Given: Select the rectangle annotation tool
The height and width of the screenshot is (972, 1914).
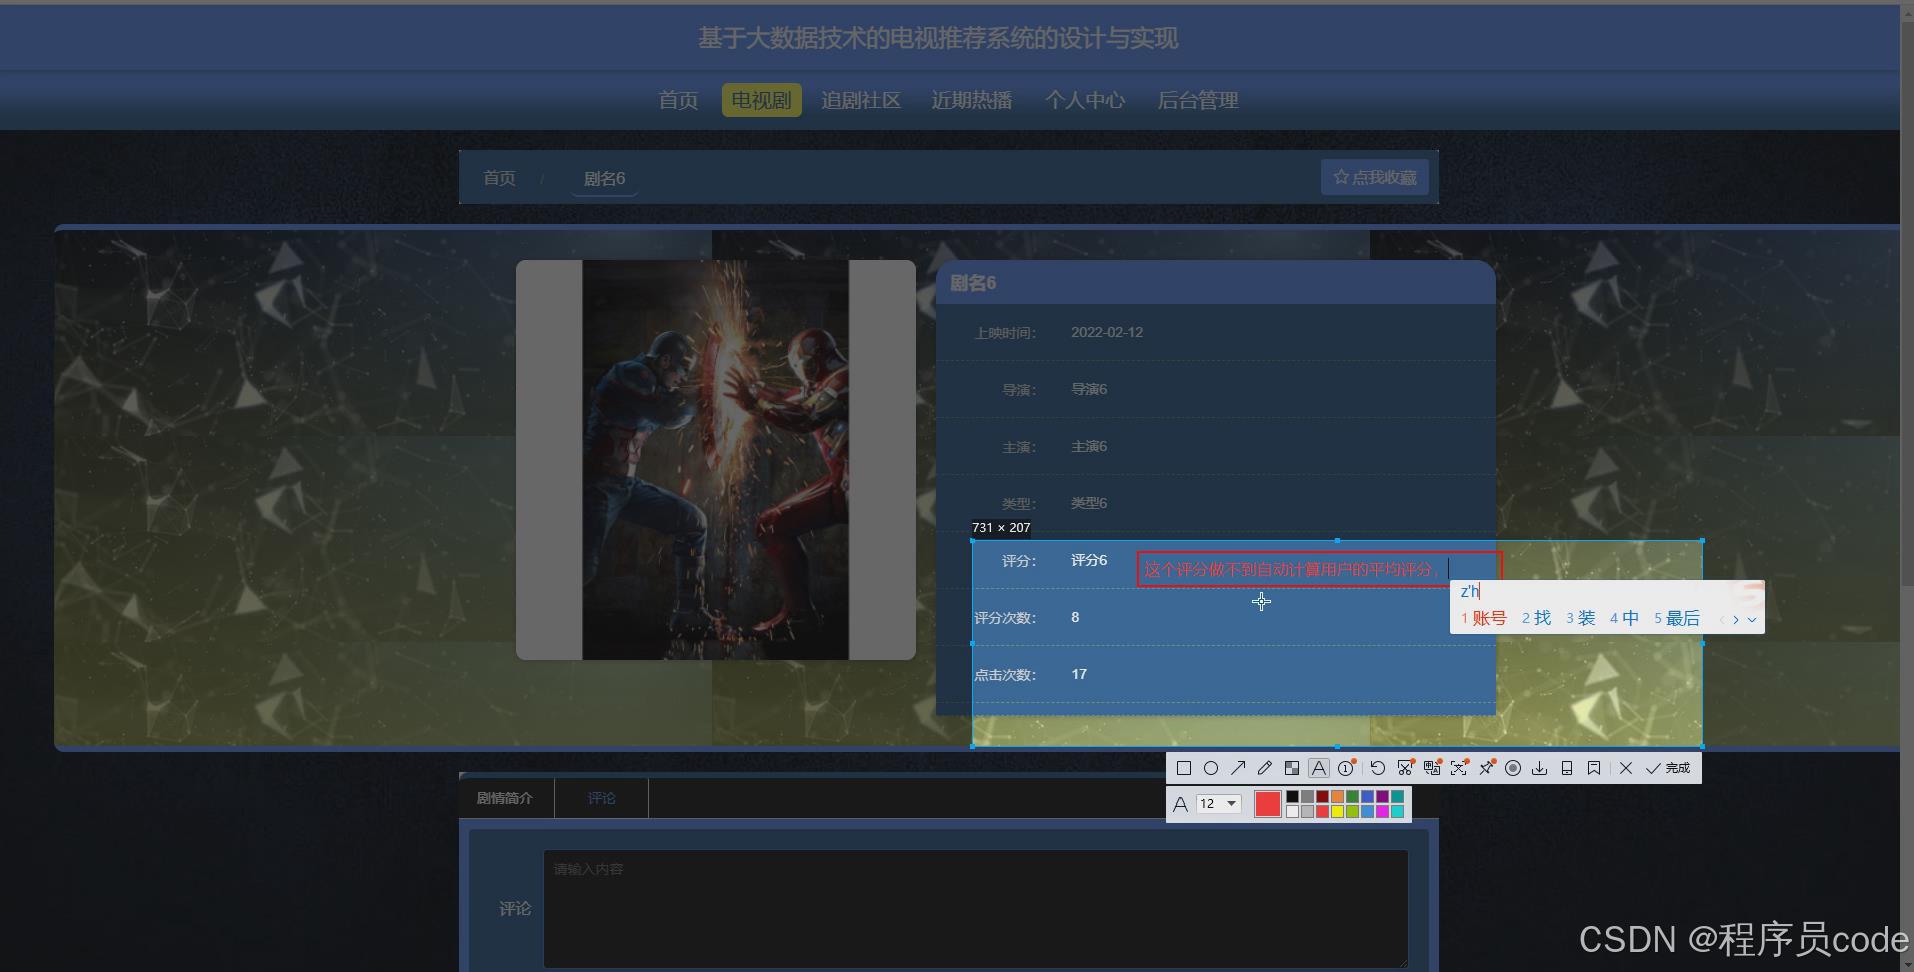Looking at the screenshot, I should (x=1184, y=767).
